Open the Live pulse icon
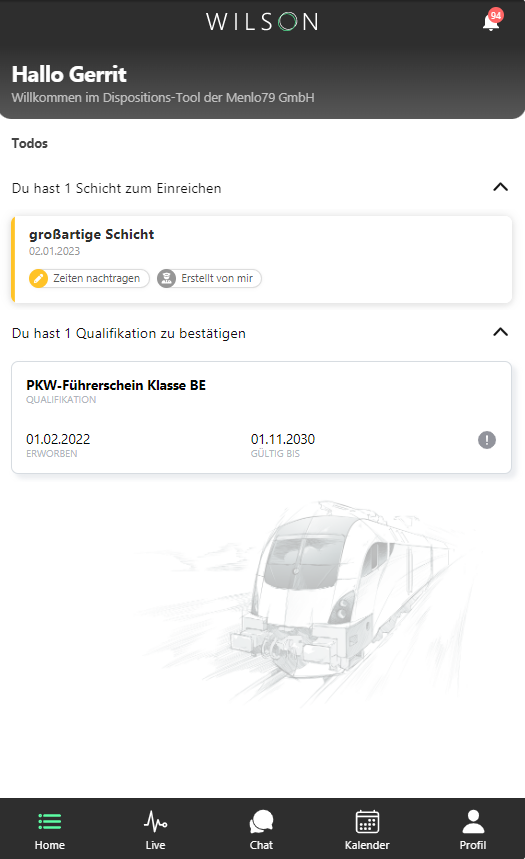The image size is (525, 859). pyautogui.click(x=156, y=821)
